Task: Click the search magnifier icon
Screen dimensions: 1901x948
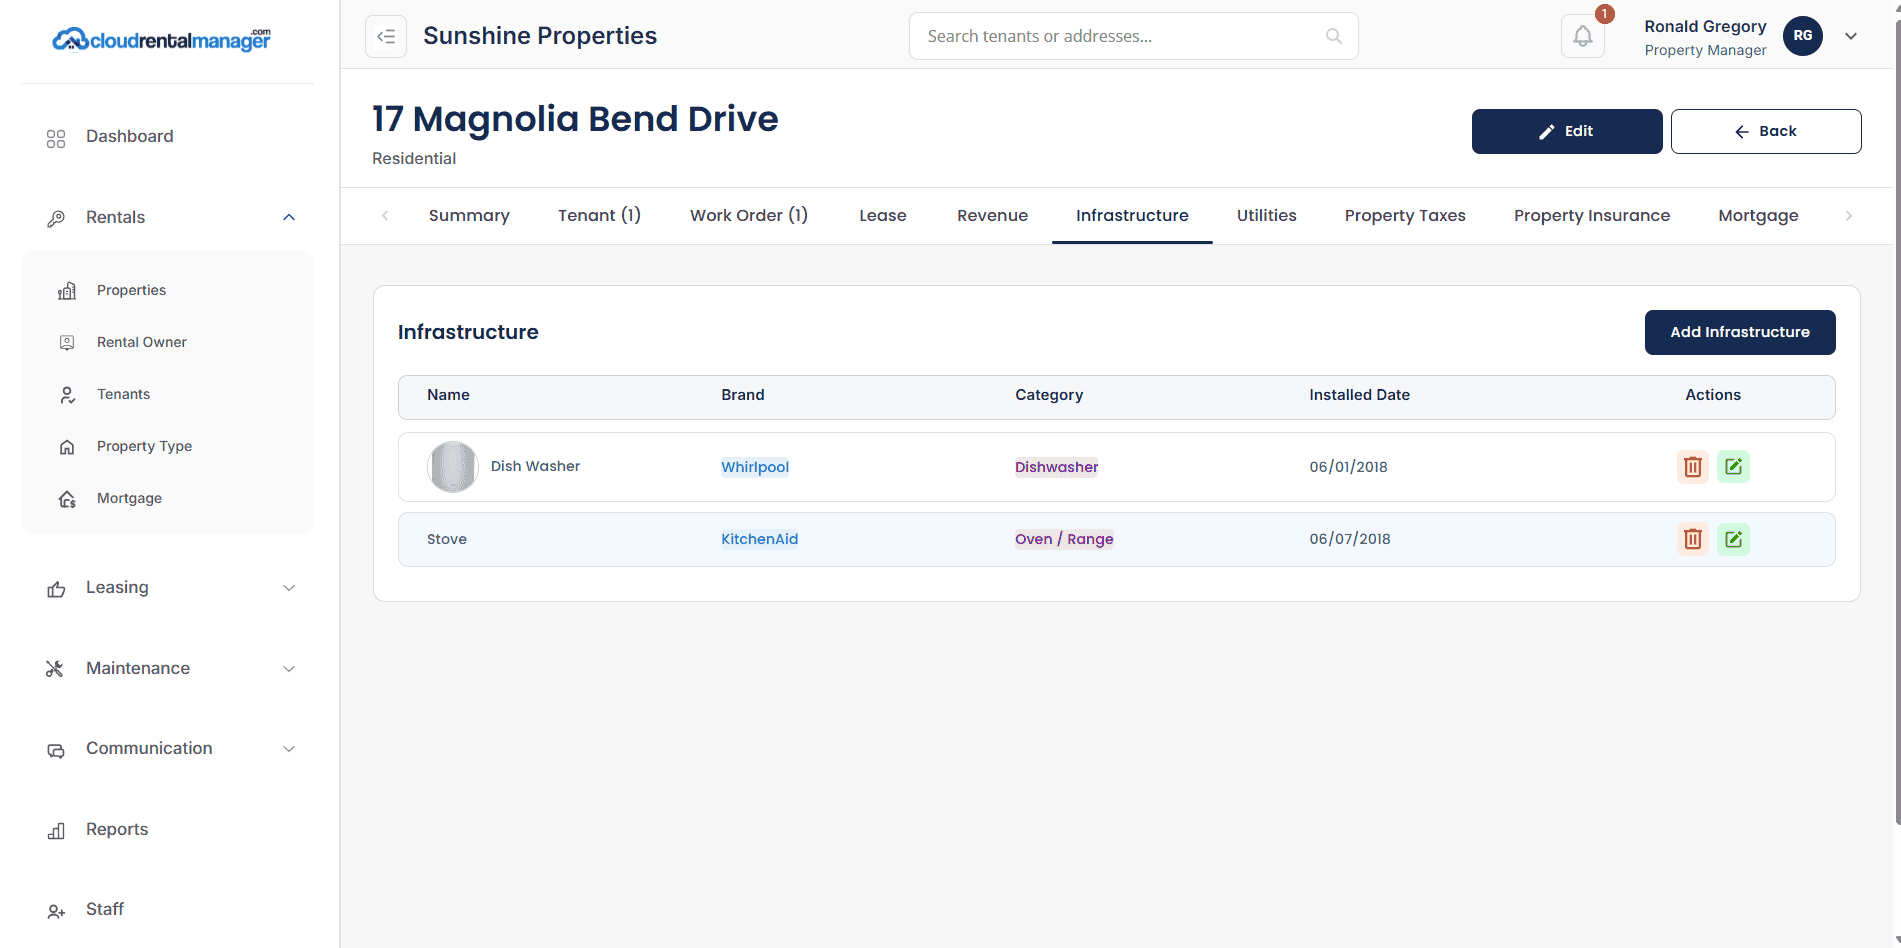Action: pos(1333,36)
